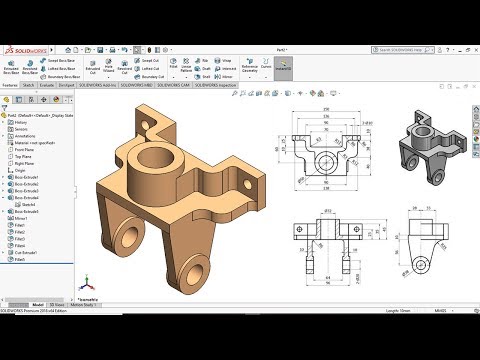Start the Revolved Cut tool
Image resolution: width=480 pixels, height=360 pixels.
click(x=124, y=67)
